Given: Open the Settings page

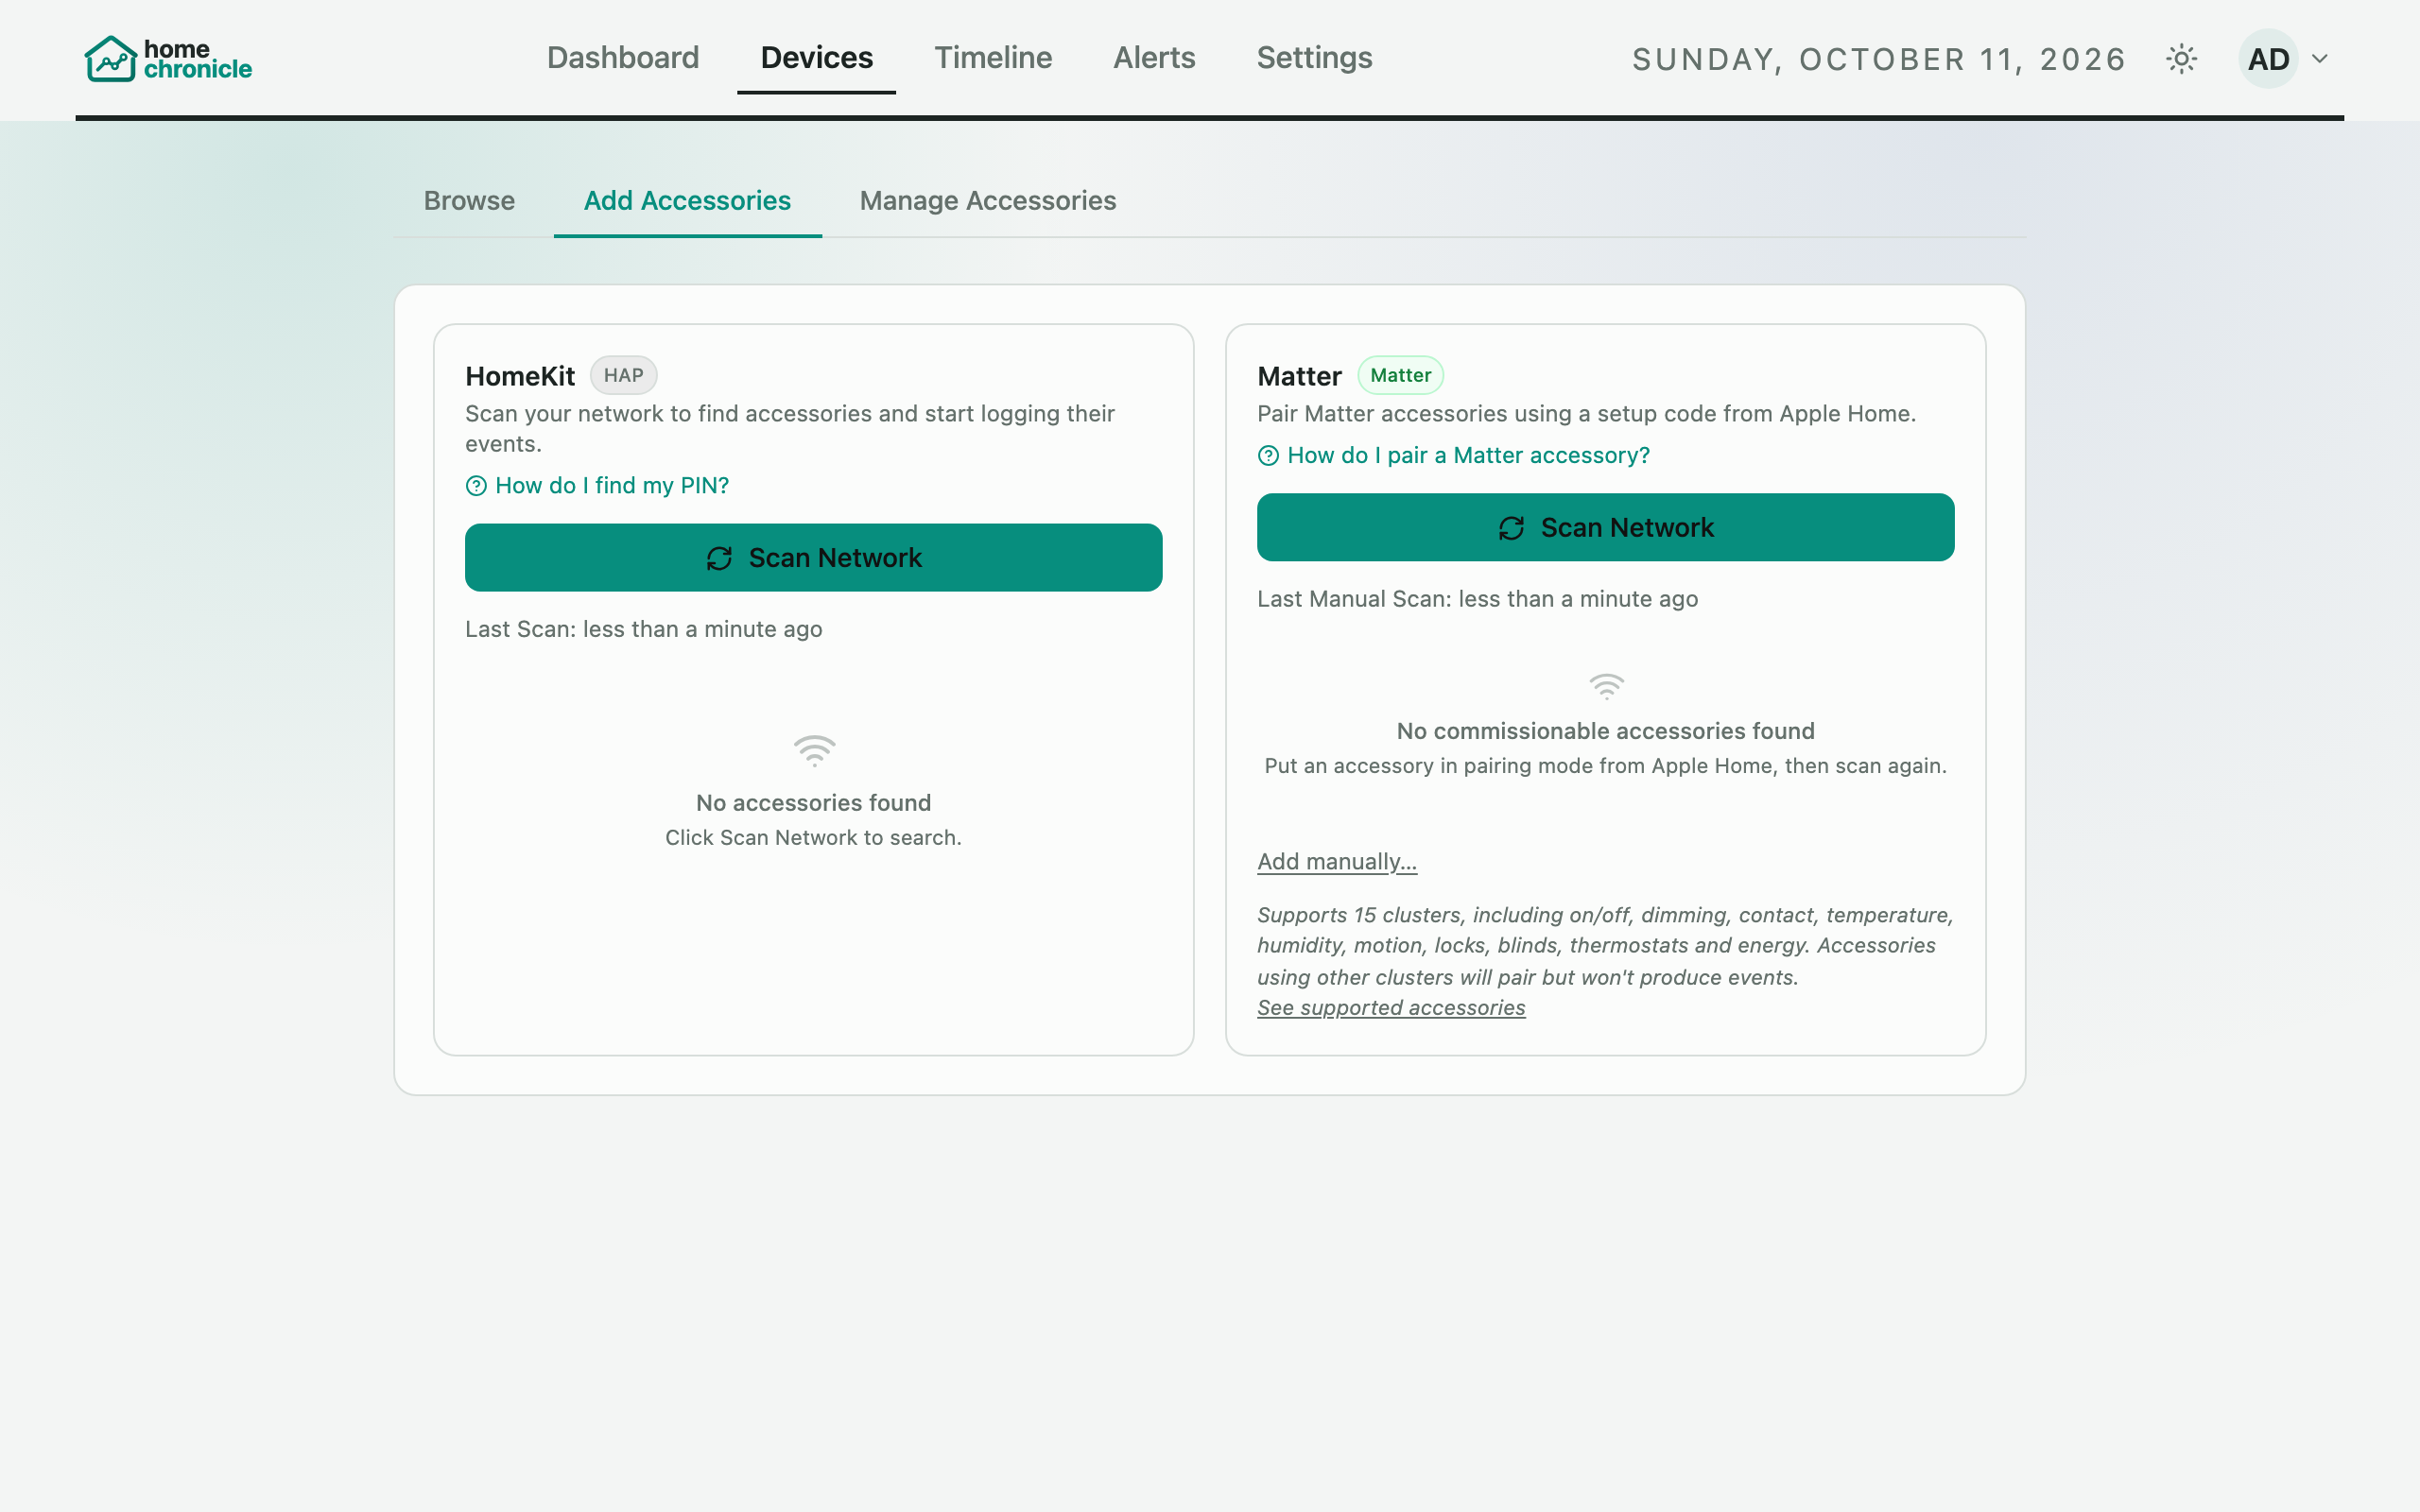Looking at the screenshot, I should coord(1314,58).
